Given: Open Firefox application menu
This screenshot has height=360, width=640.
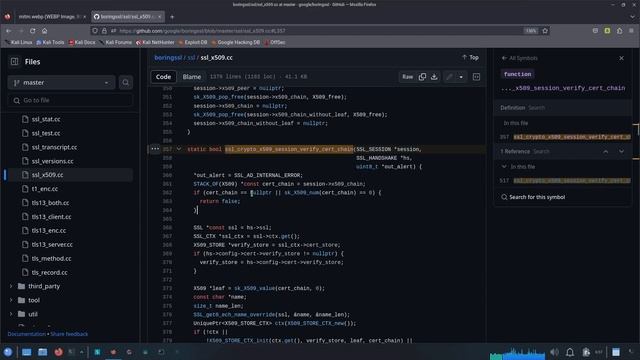Looking at the screenshot, I should (632, 31).
